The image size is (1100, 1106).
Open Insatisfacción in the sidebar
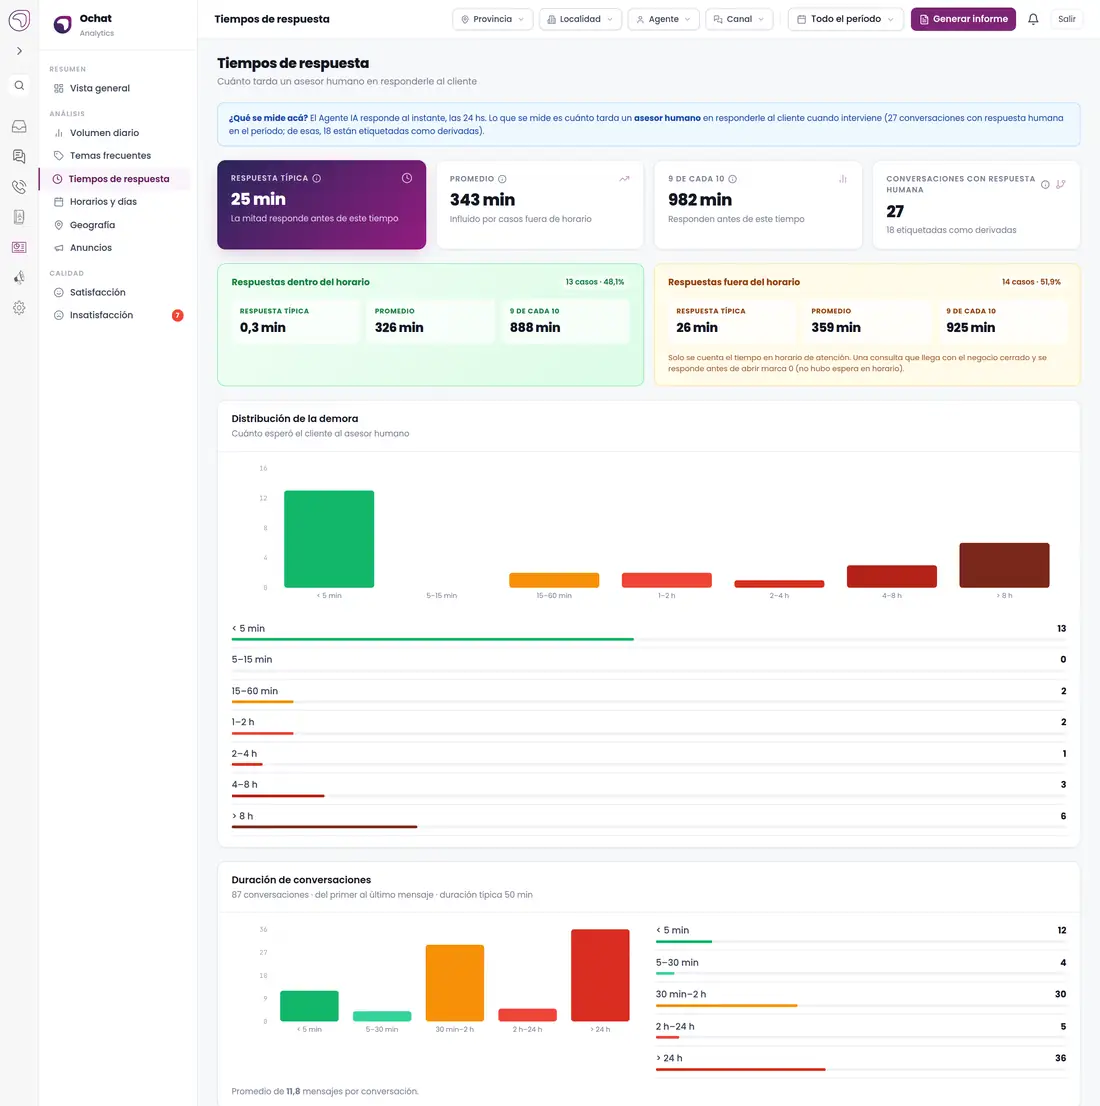(114, 315)
